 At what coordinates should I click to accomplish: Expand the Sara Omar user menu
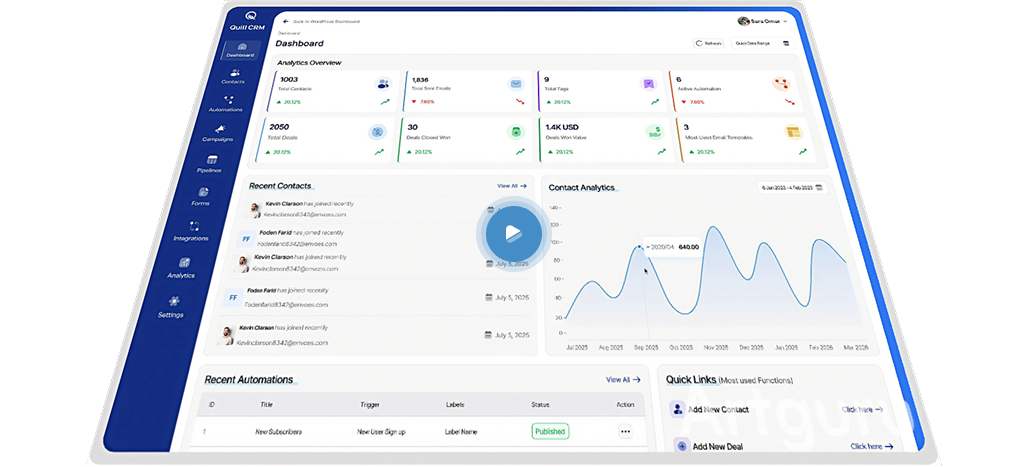tap(762, 21)
